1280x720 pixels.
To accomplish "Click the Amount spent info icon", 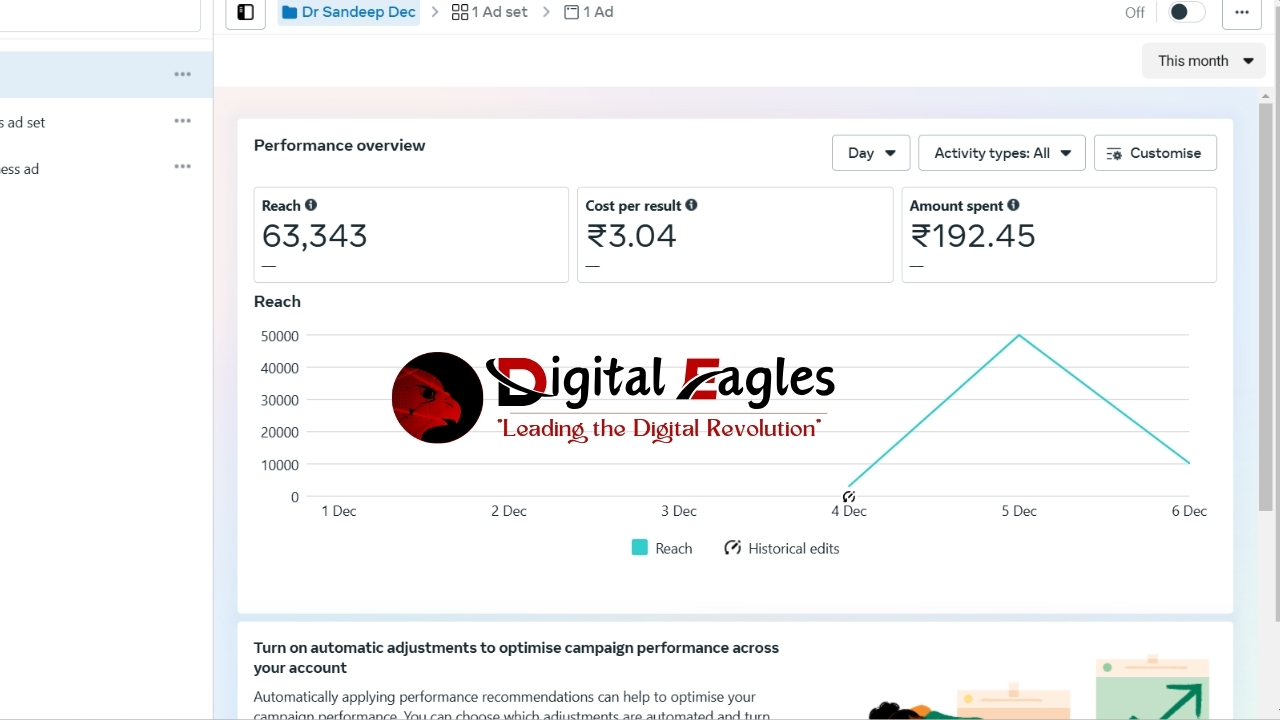I will (1013, 205).
